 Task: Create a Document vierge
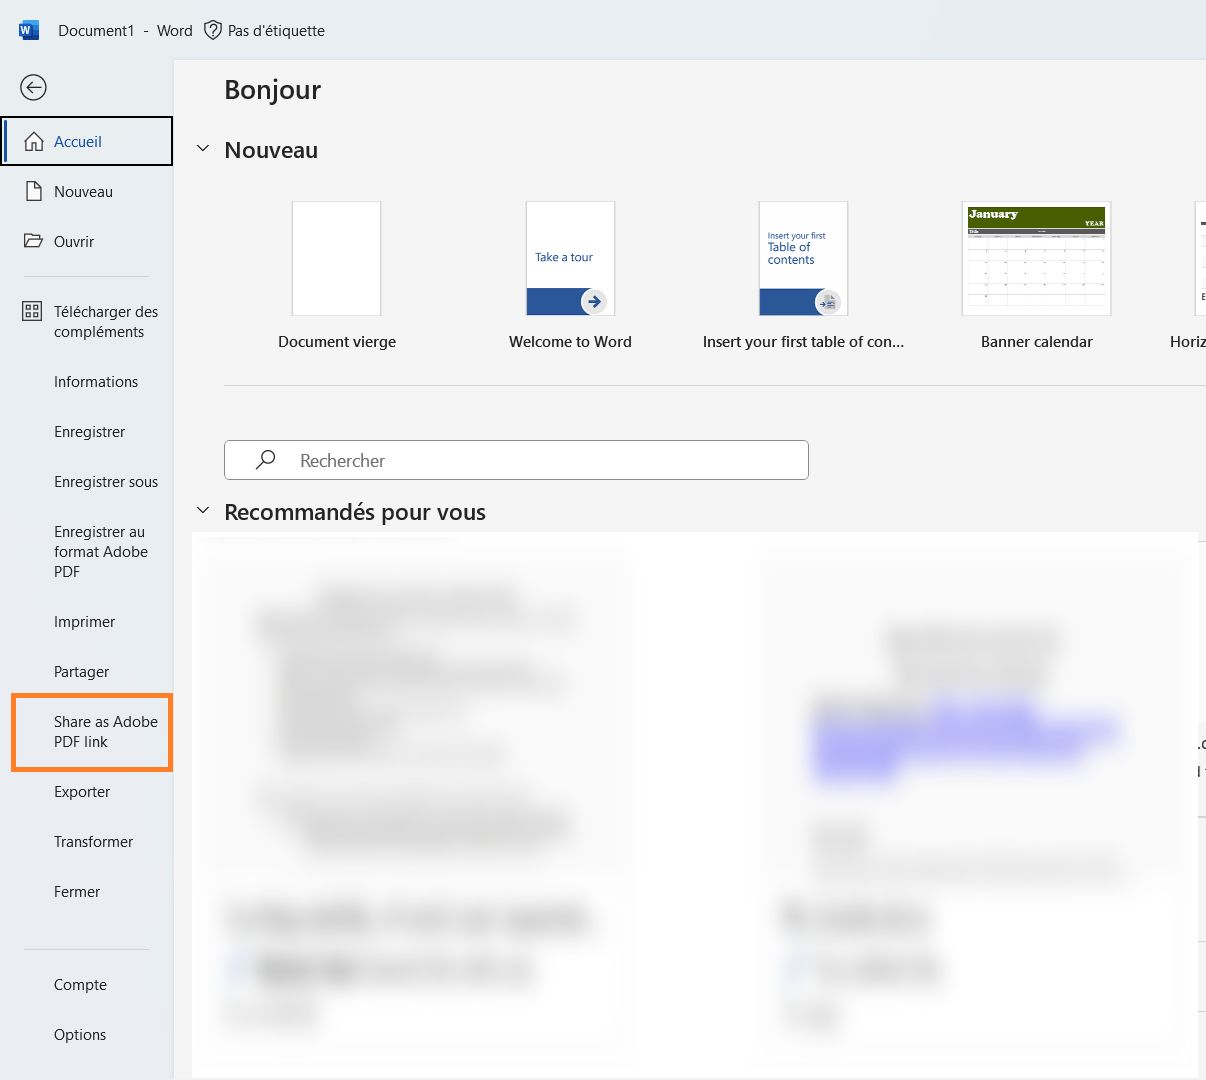[336, 258]
